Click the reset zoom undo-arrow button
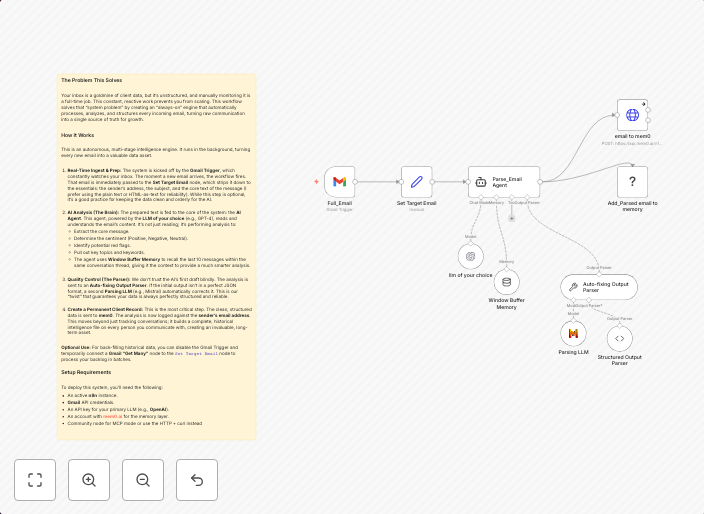The height and width of the screenshot is (514, 704). [197, 480]
